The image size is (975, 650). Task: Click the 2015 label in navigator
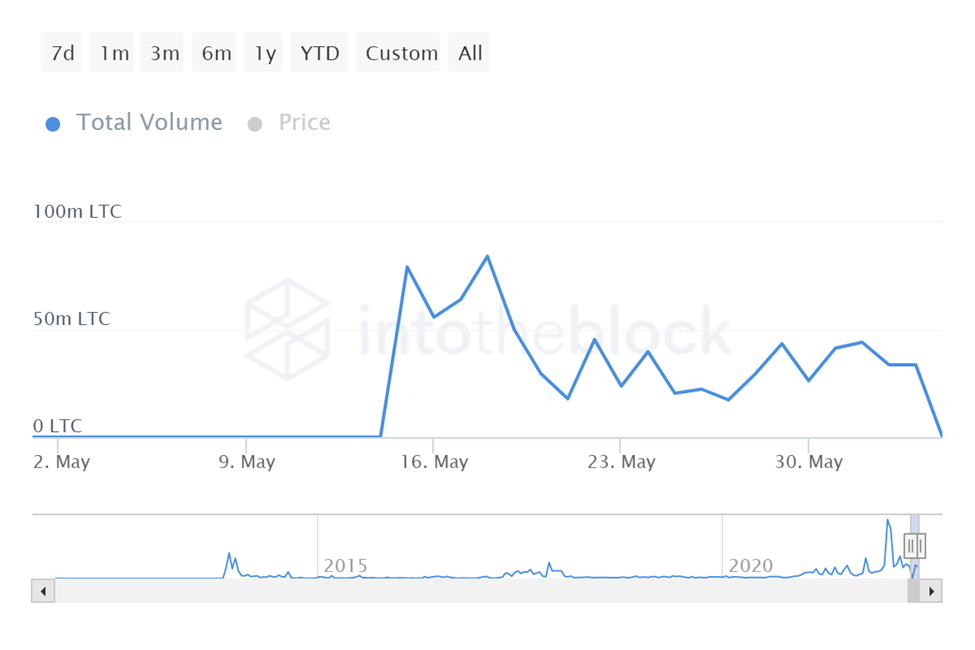click(x=345, y=566)
